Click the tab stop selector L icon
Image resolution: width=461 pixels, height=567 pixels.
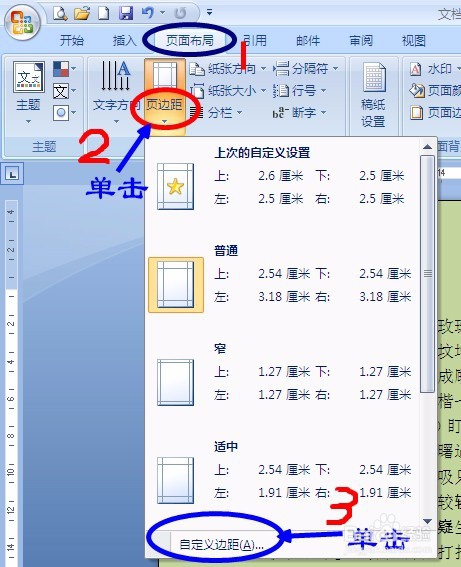click(x=13, y=174)
